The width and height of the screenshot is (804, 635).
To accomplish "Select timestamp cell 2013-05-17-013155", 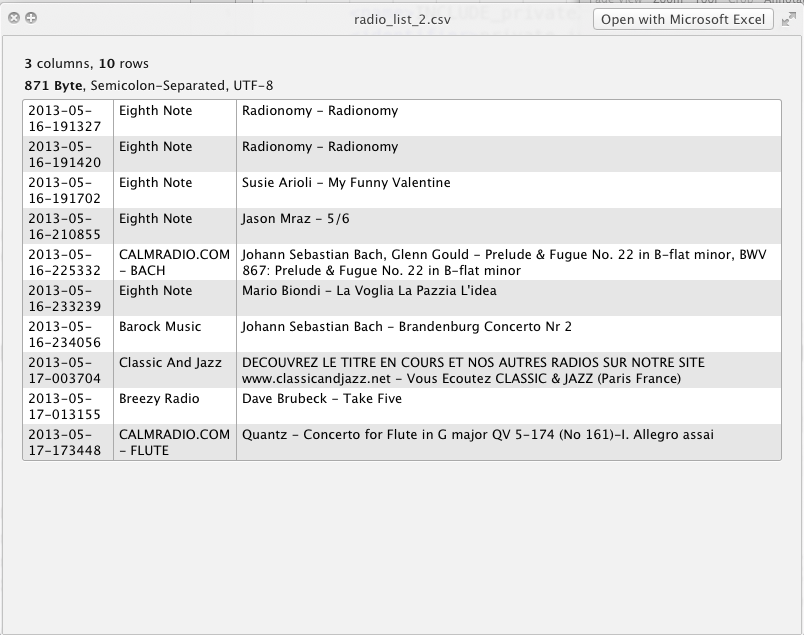I will tap(68, 406).
